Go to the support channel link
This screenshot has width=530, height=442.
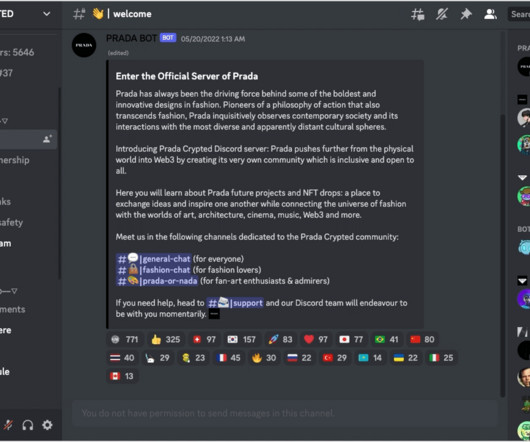[x=235, y=303]
